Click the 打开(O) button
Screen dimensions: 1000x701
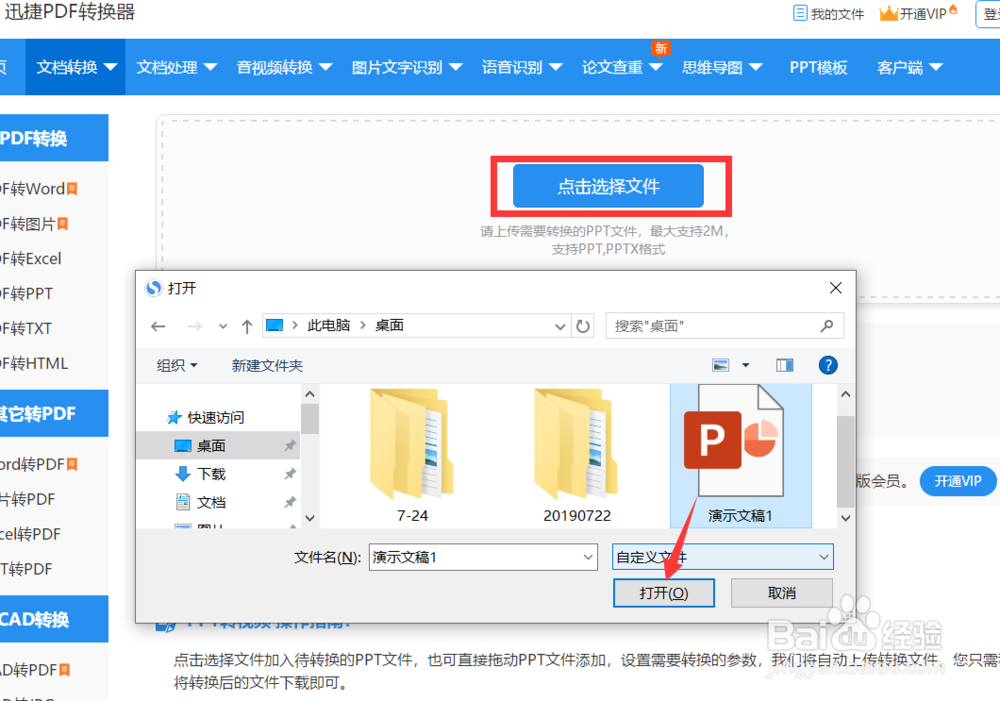click(663, 593)
